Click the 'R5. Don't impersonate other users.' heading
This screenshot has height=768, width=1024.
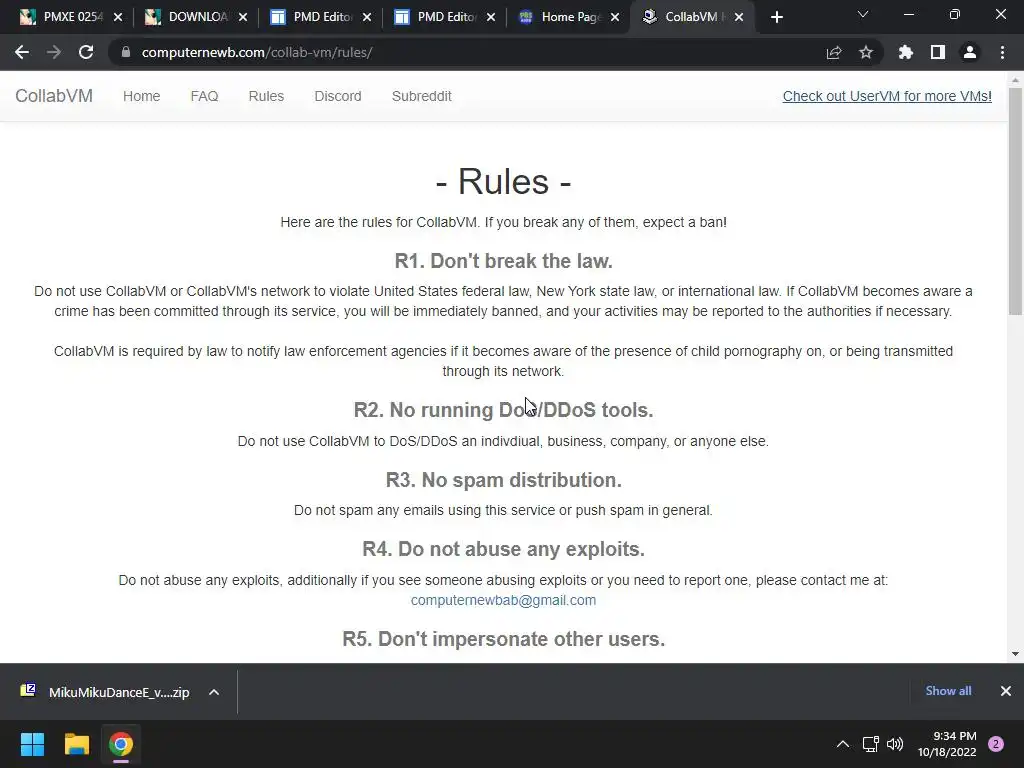tap(504, 639)
